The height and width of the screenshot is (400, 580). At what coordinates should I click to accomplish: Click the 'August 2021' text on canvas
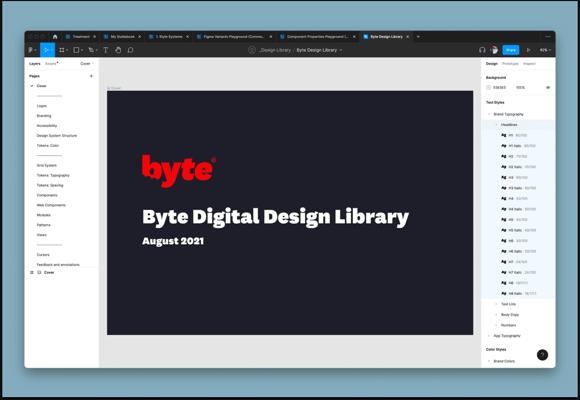173,241
